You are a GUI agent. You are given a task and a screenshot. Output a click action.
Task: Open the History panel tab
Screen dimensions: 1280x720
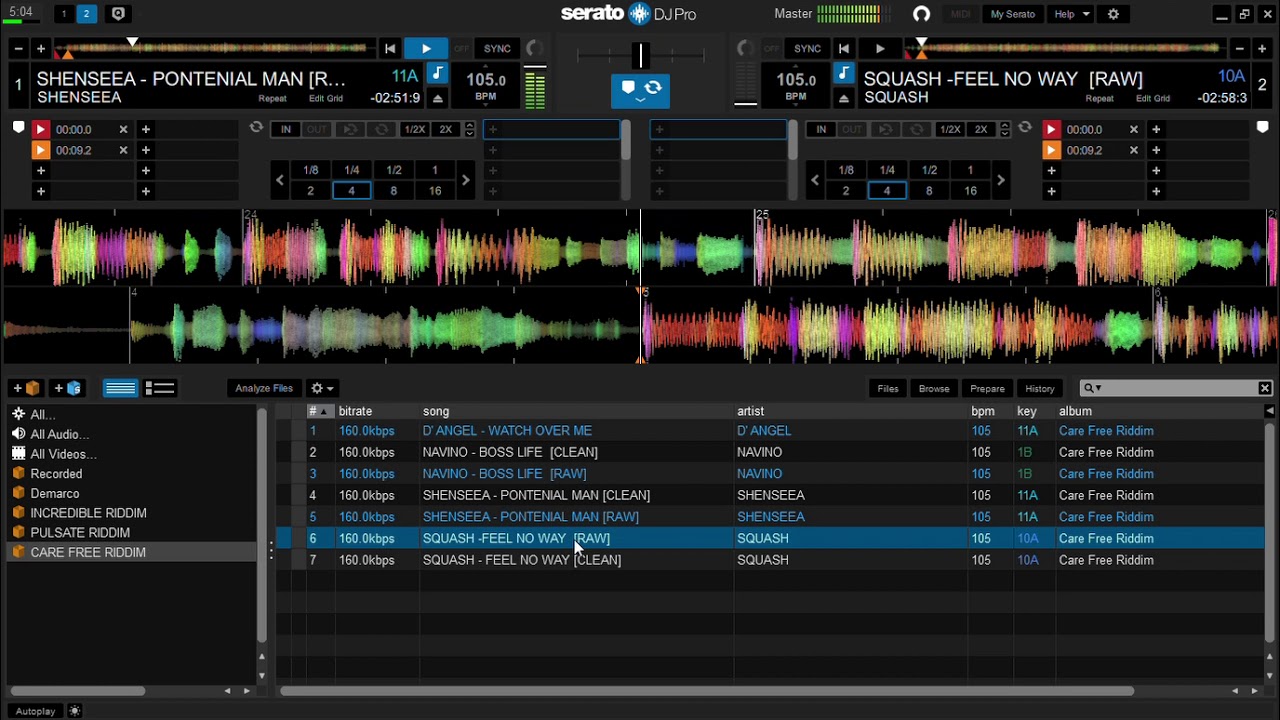(x=1040, y=388)
